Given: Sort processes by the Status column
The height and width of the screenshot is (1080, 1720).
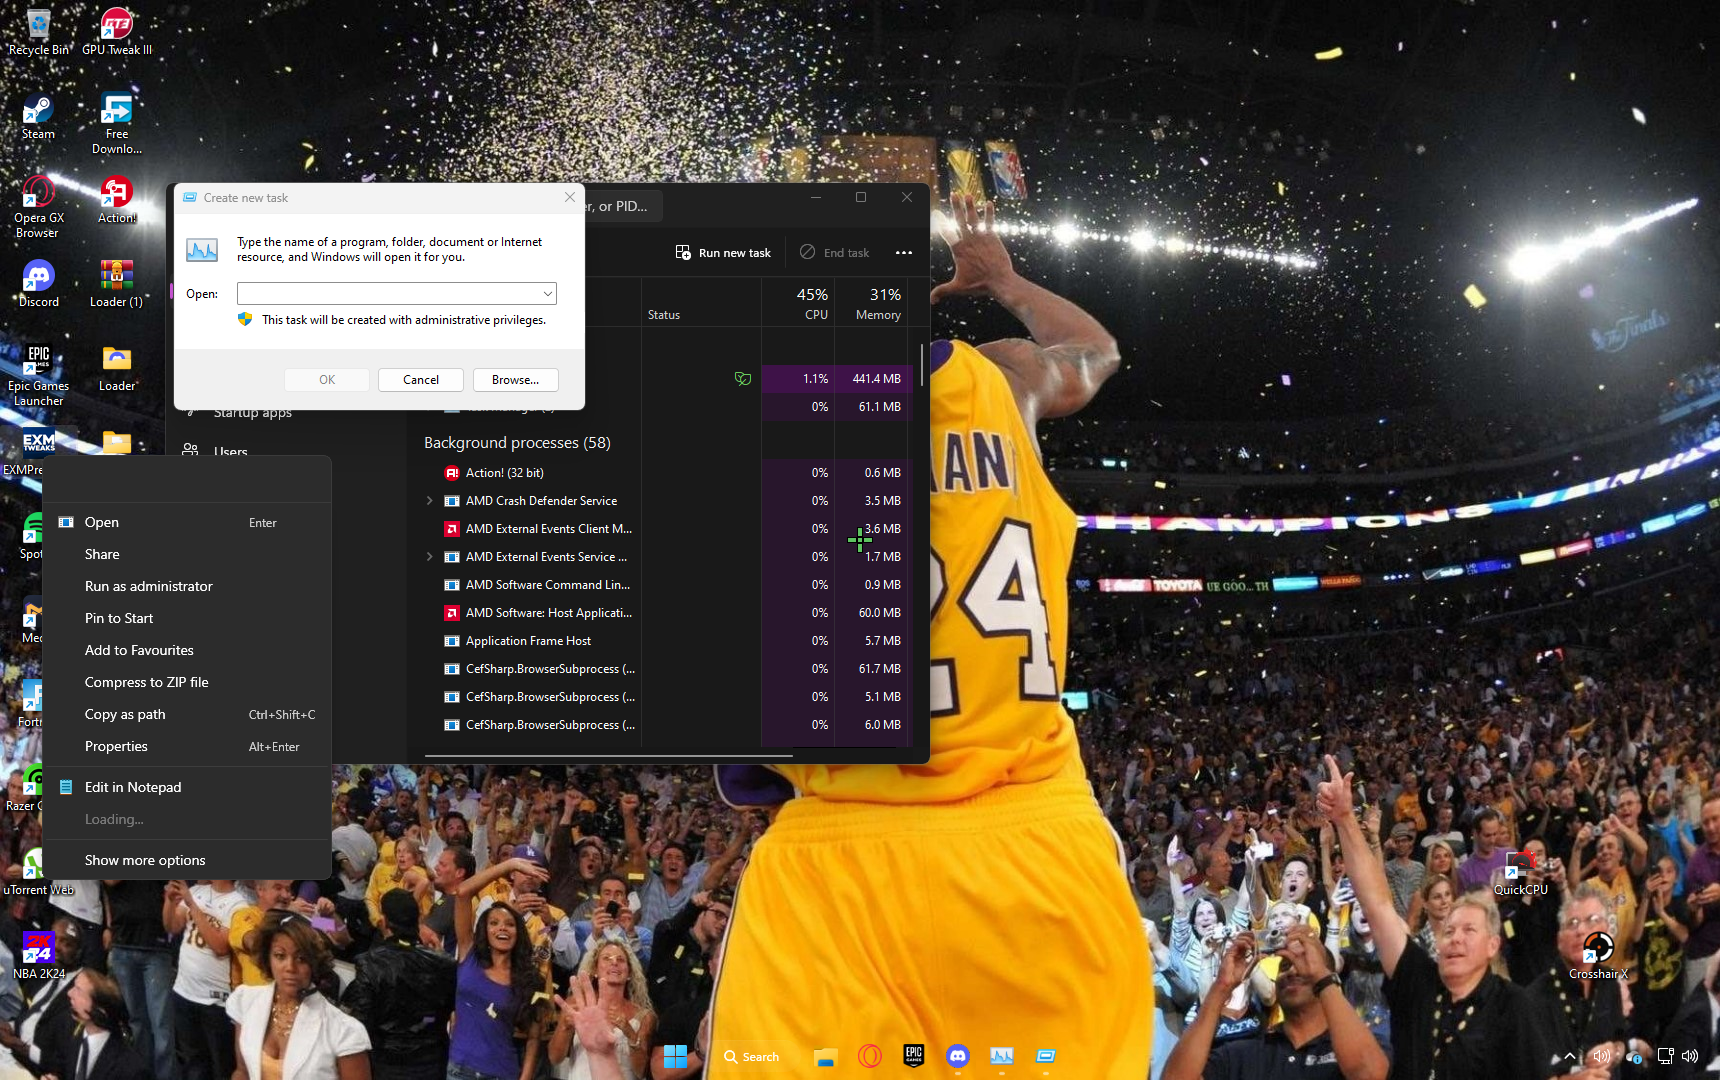Looking at the screenshot, I should (x=701, y=303).
